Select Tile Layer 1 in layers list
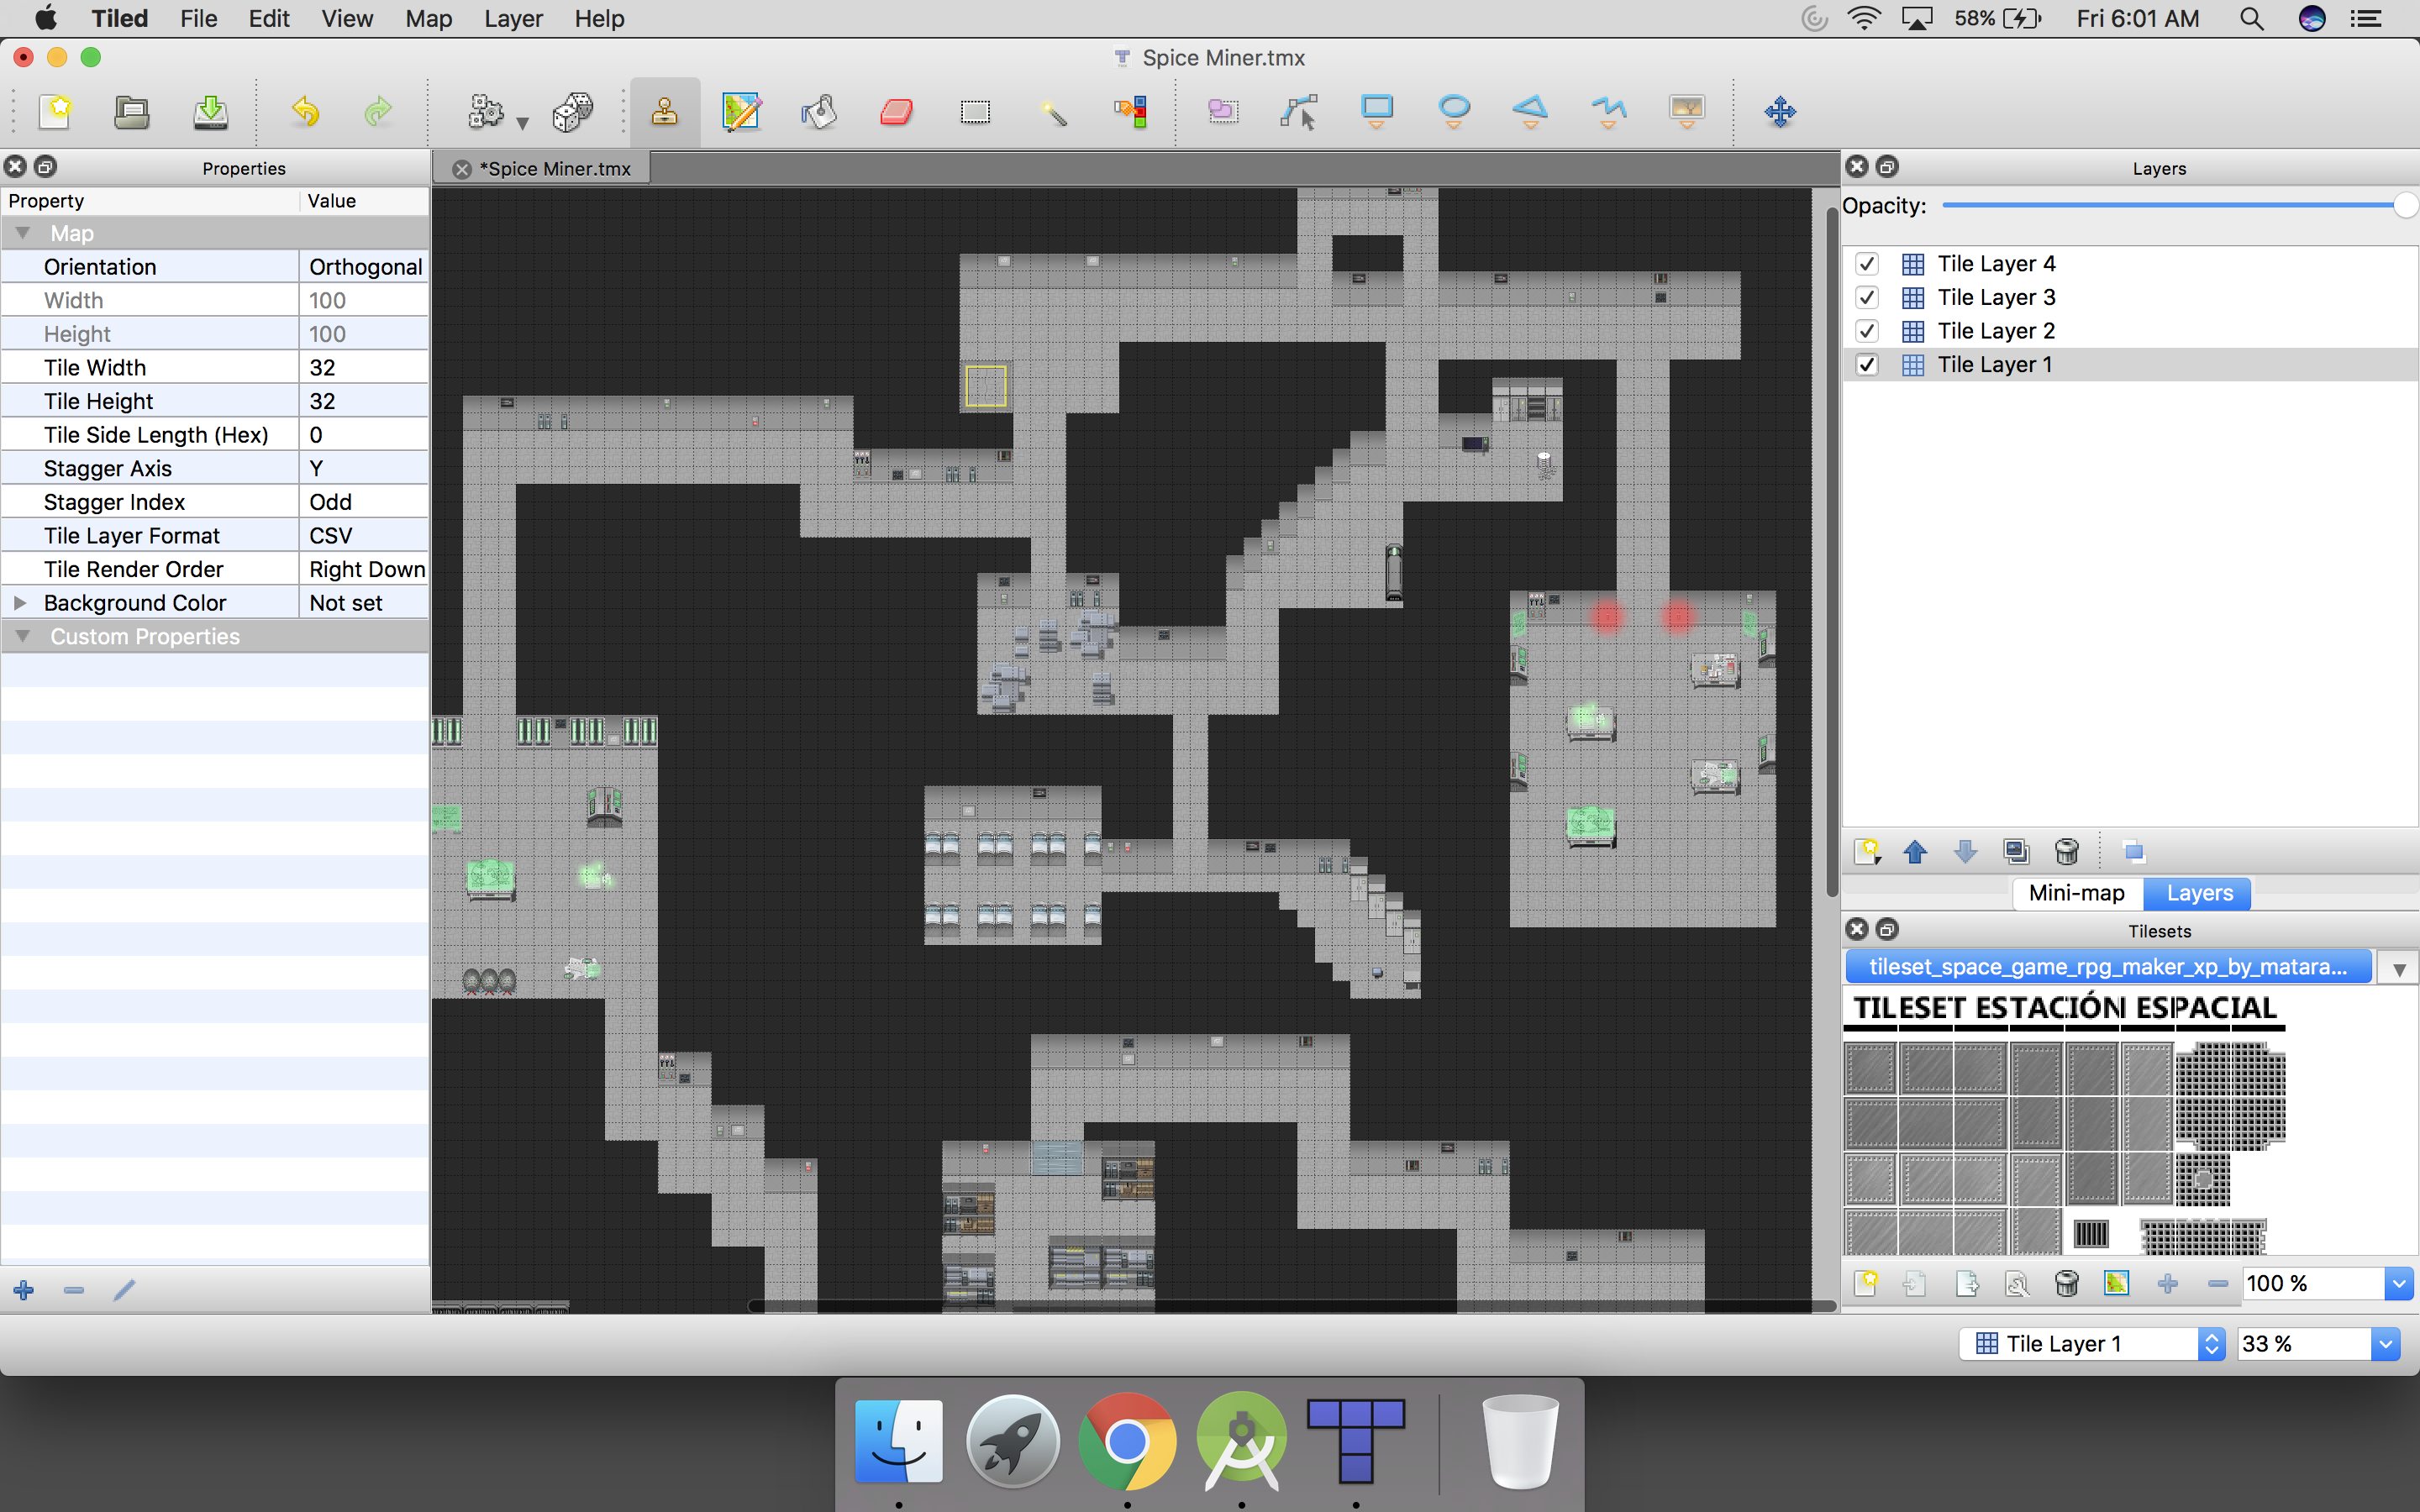Screen dimensions: 2420x1512 (x=1994, y=365)
